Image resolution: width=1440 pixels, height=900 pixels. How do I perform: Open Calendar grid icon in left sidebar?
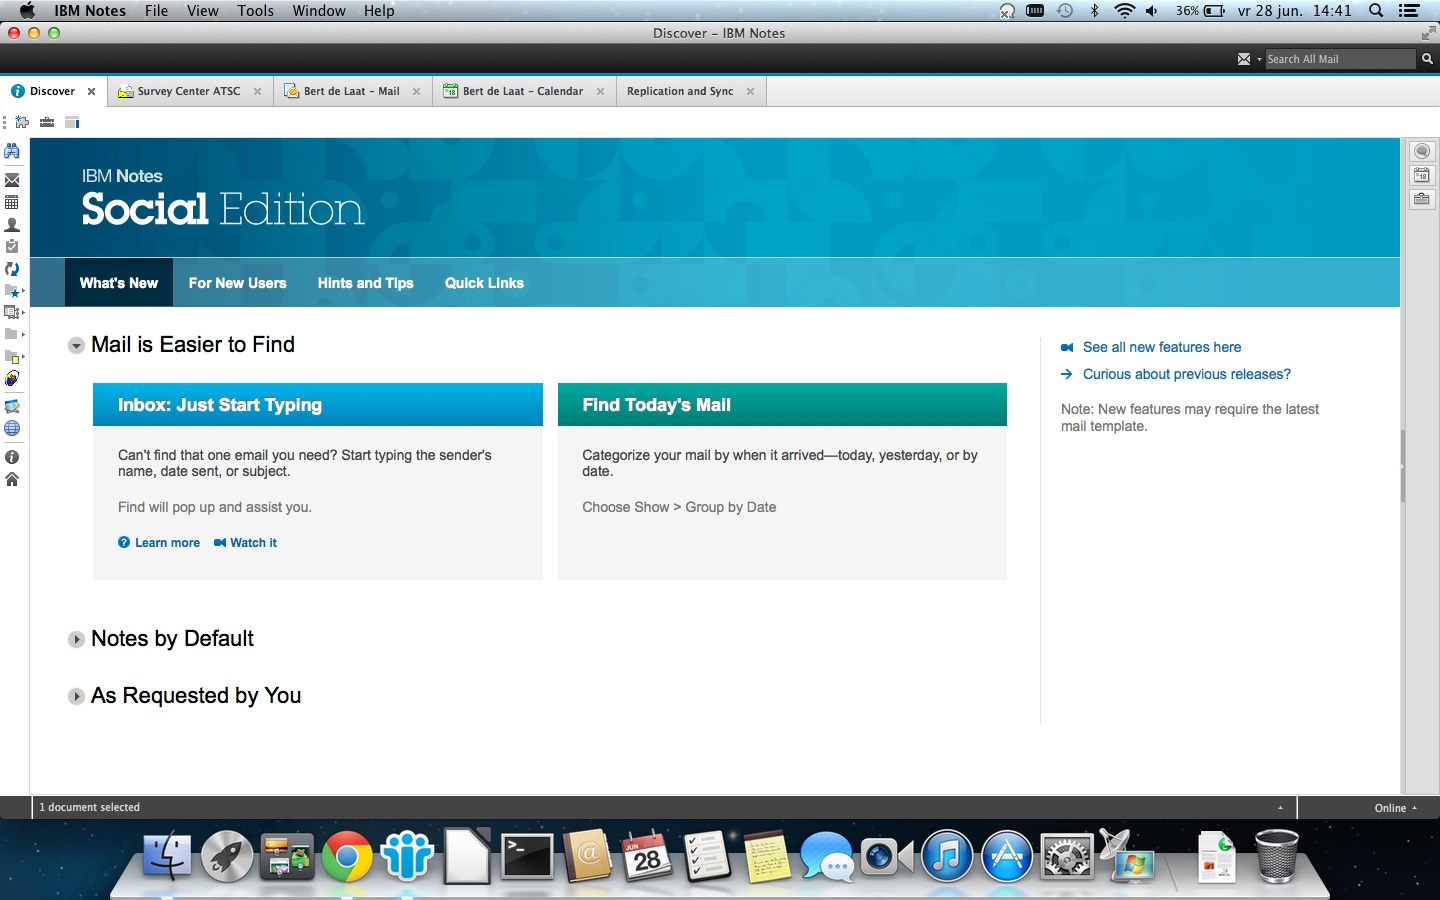[x=12, y=202]
